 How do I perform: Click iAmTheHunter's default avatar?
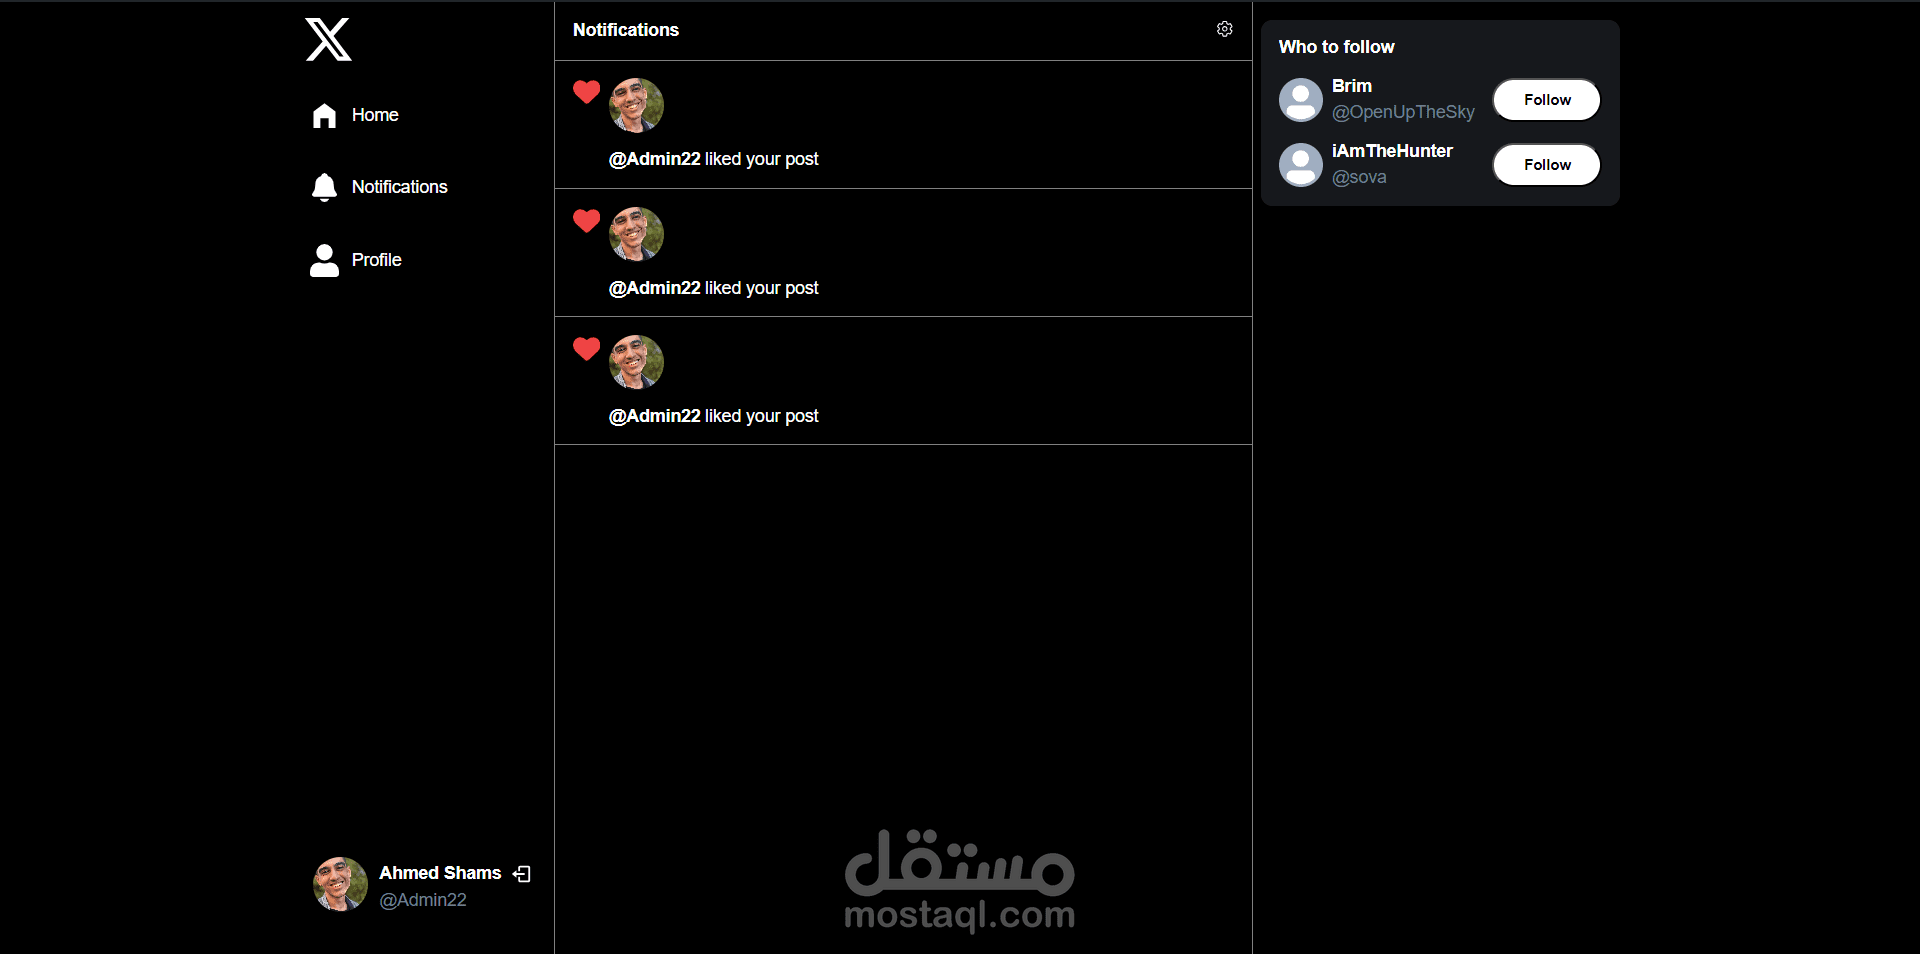[x=1301, y=165]
